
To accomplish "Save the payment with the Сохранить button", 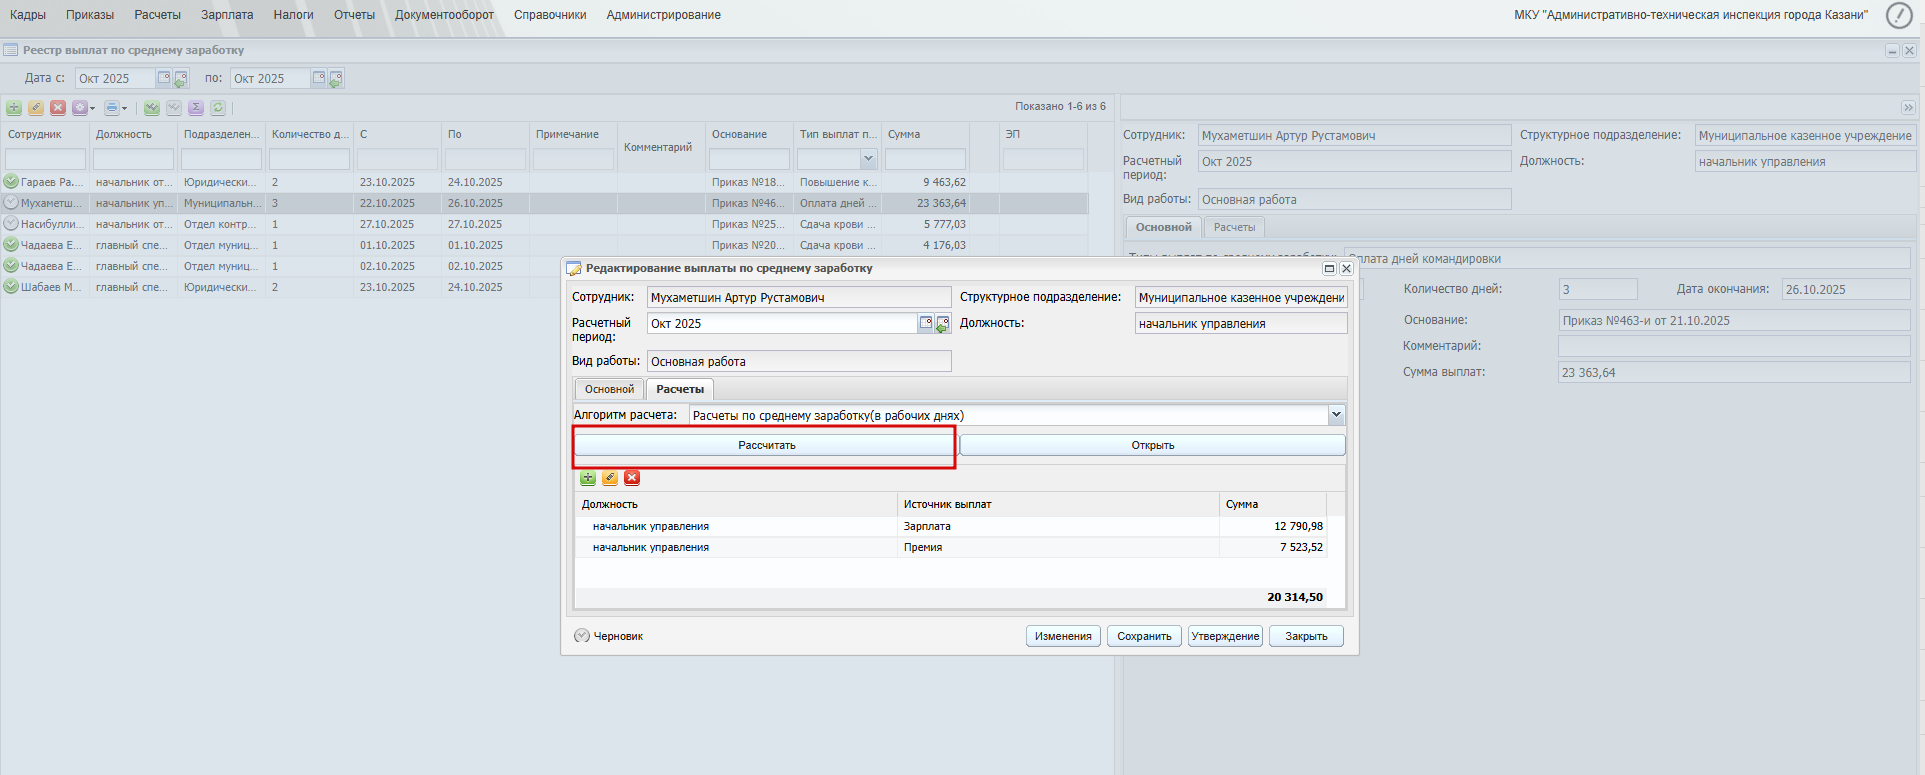I will click(1144, 636).
